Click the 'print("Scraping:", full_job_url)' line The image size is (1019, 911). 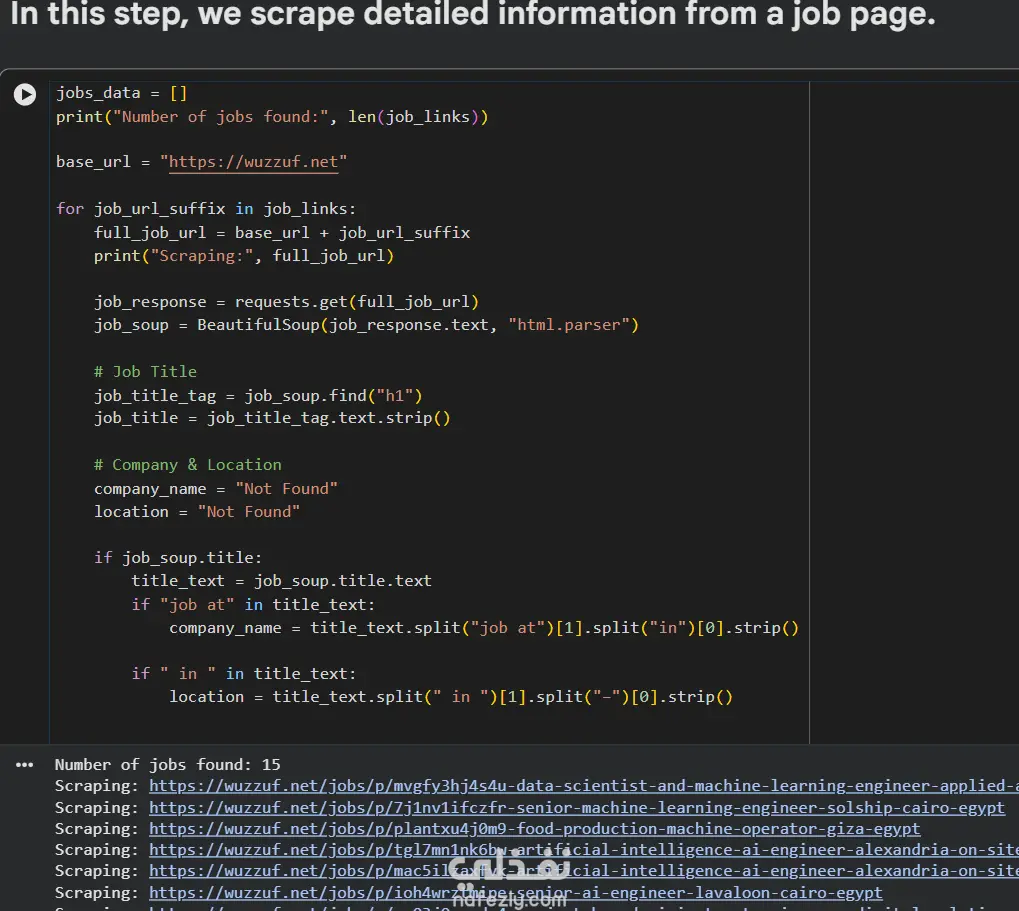244,256
